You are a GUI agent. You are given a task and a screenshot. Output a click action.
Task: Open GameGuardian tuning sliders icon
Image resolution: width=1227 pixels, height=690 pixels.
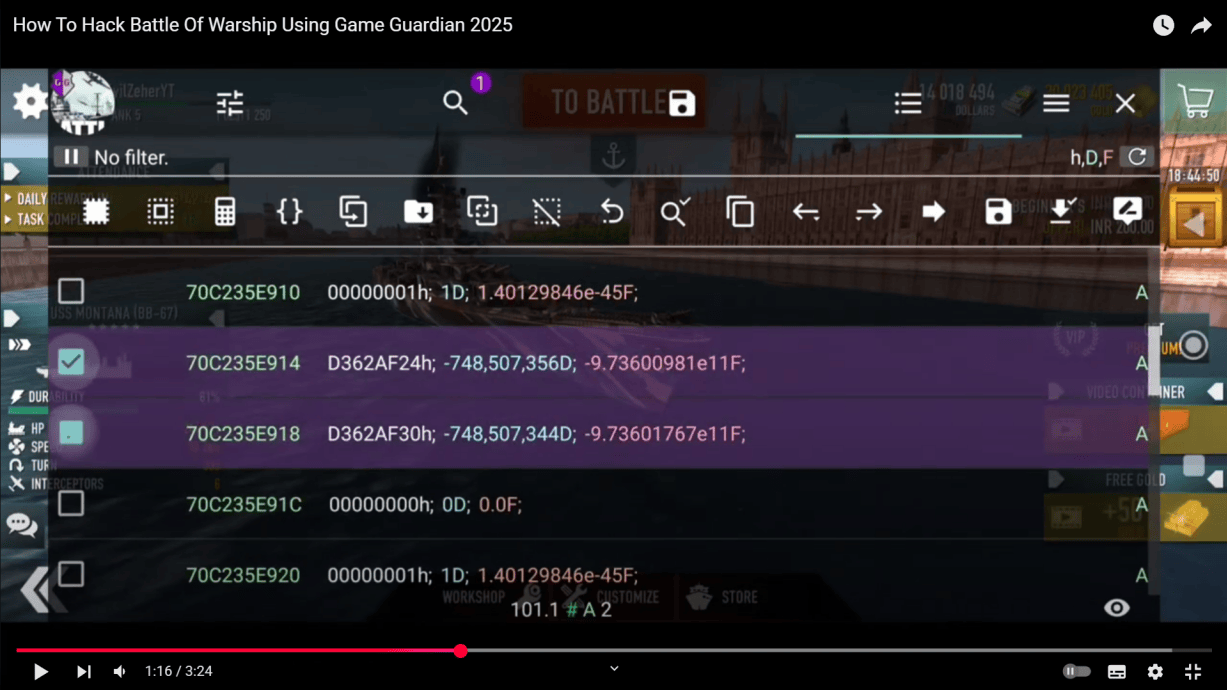230,103
